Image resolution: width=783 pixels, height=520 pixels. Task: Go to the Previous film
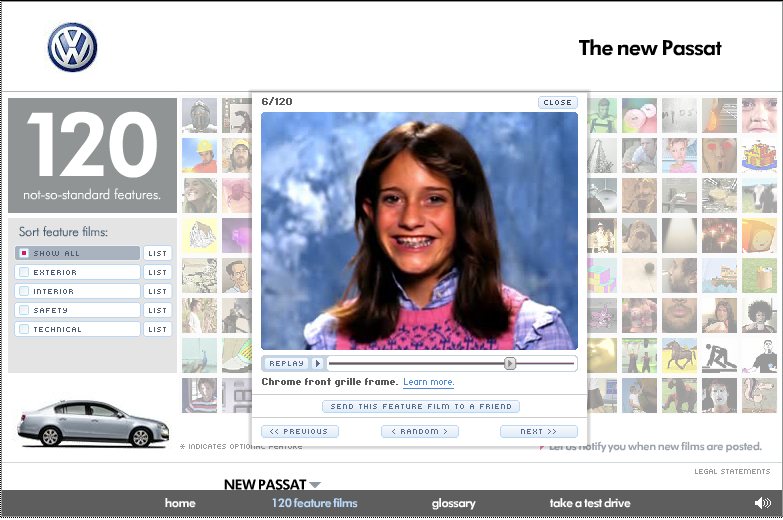tap(300, 431)
